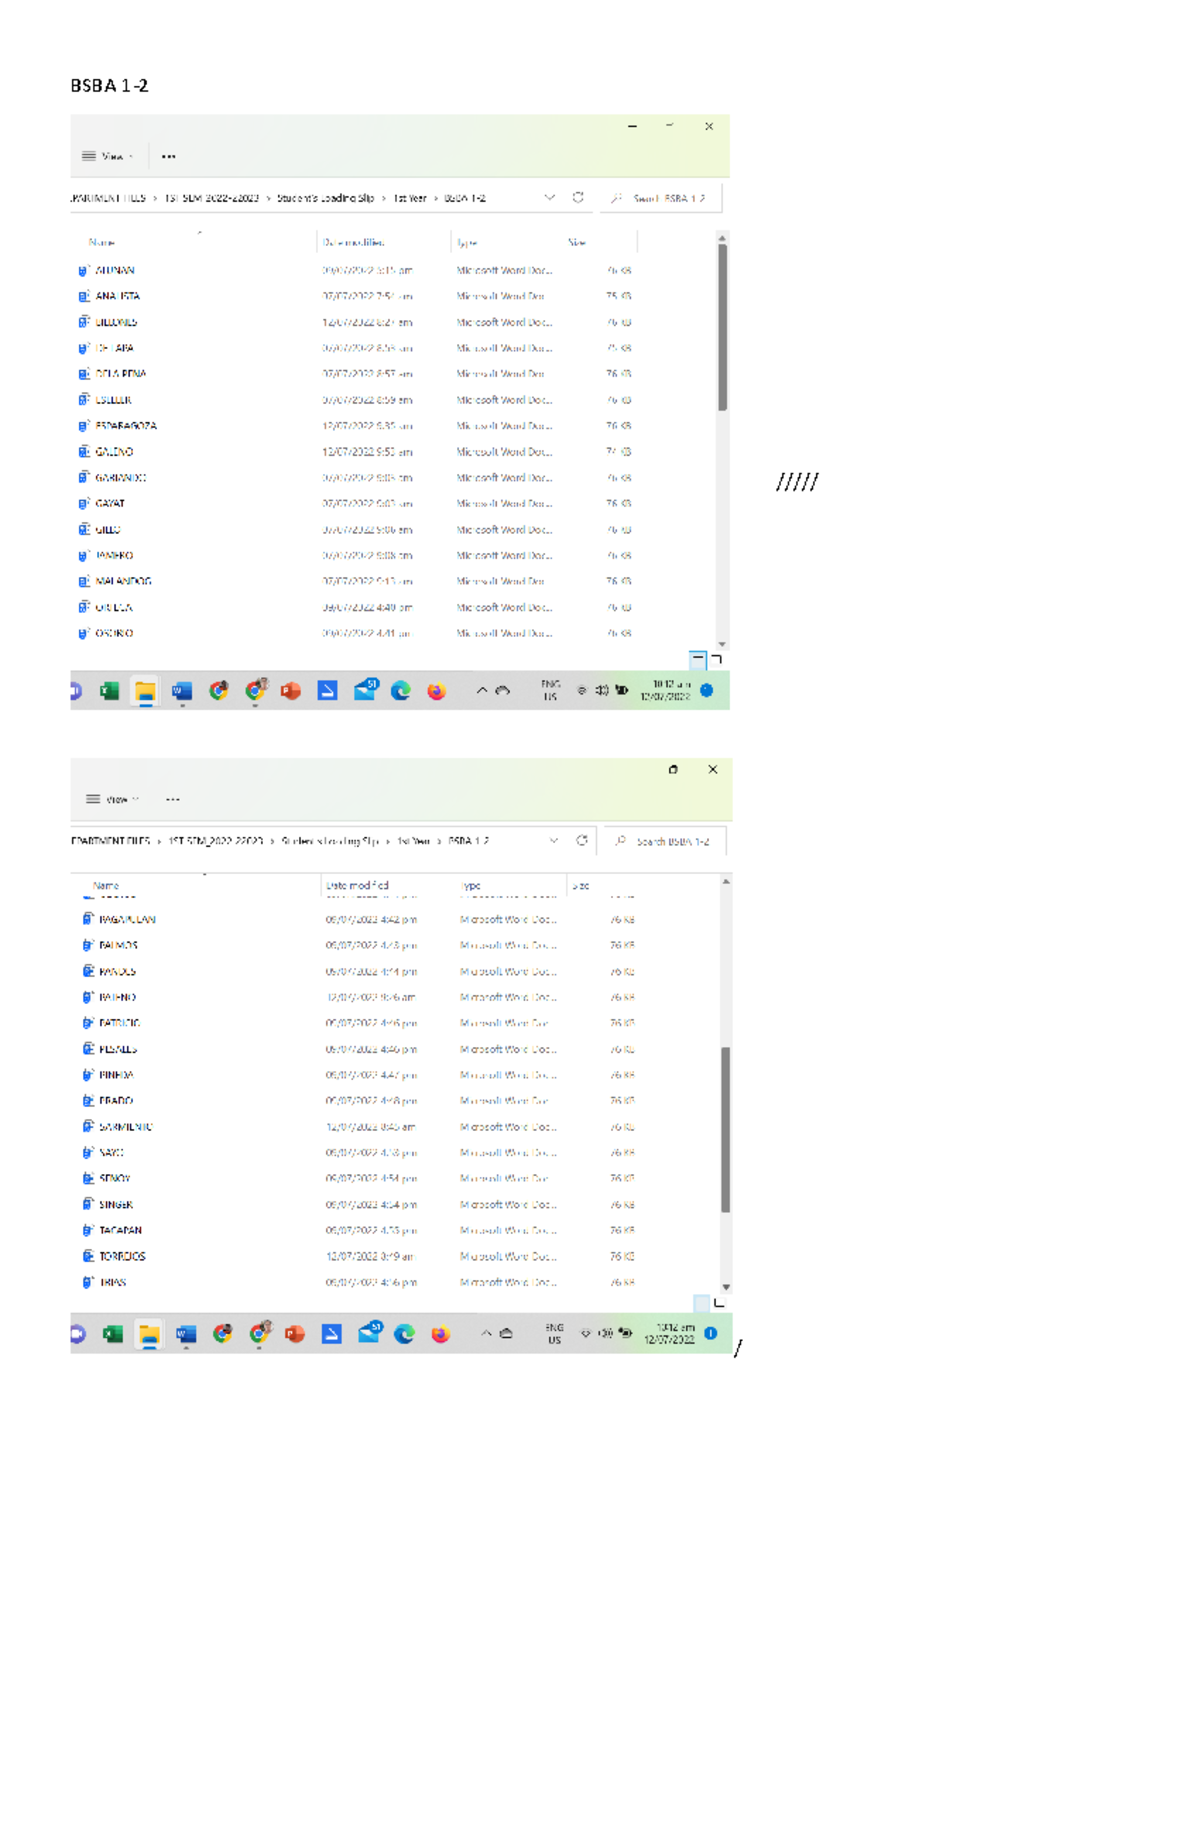1200x1835 pixels.
Task: Switch upper window to details view
Action: [x=698, y=659]
